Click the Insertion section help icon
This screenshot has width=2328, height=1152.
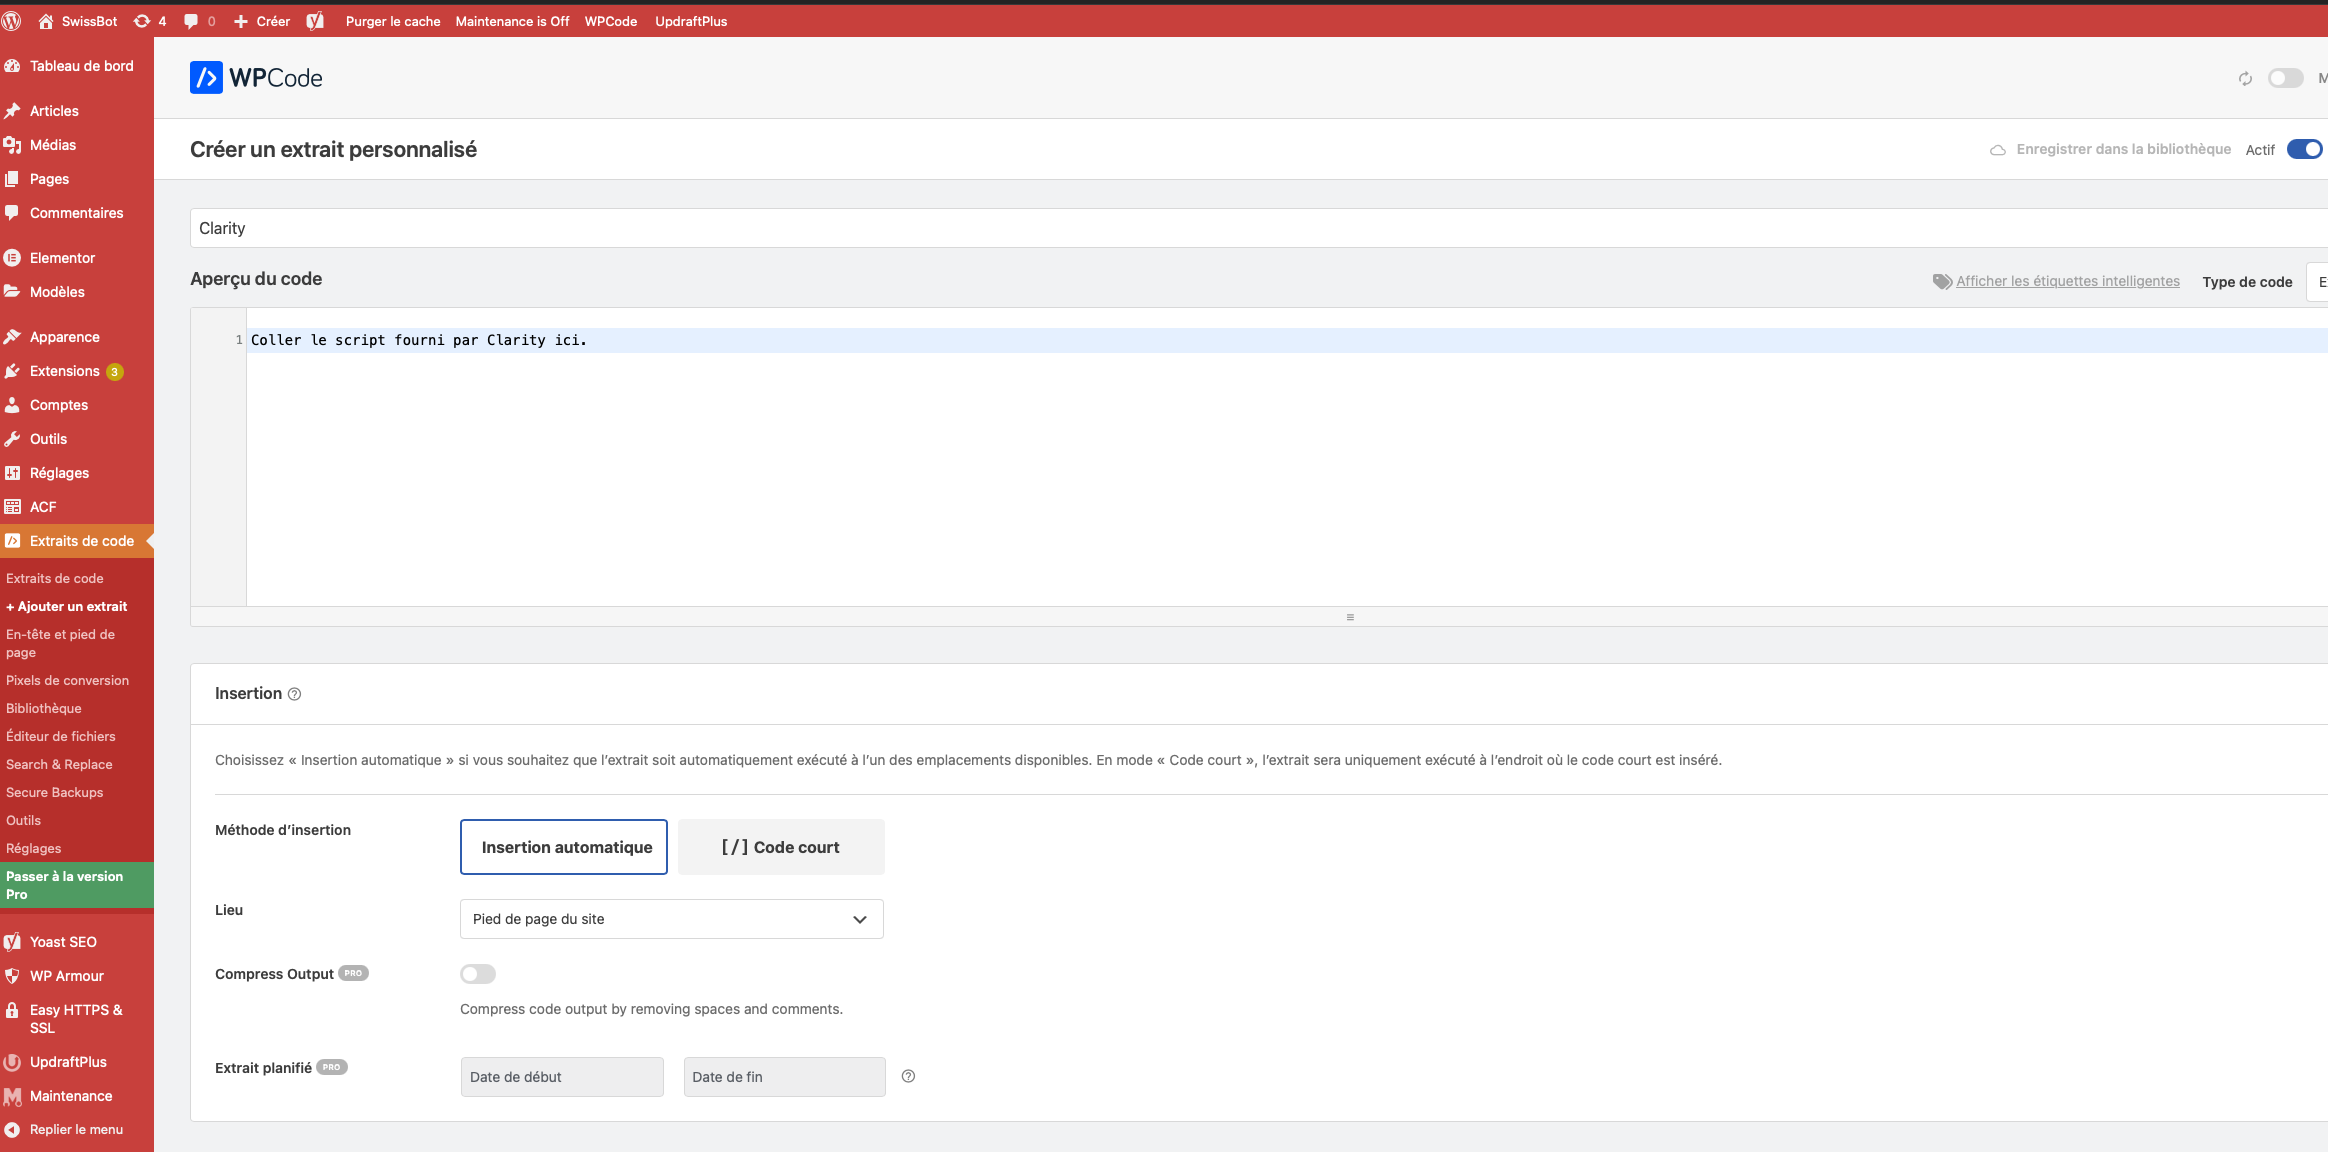click(x=295, y=694)
